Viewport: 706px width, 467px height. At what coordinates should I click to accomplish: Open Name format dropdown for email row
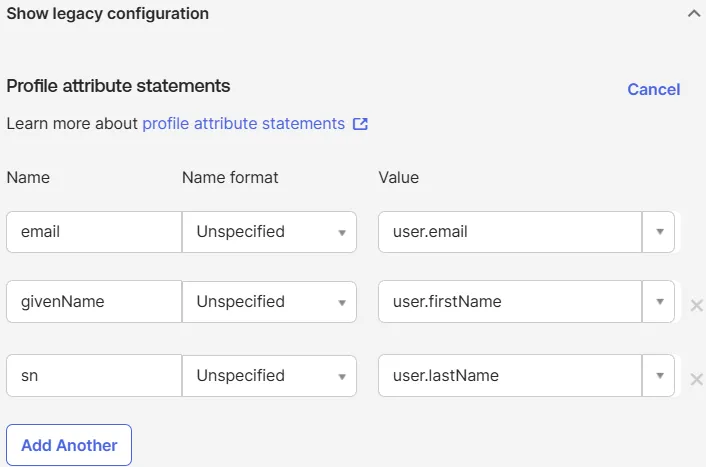pos(269,232)
